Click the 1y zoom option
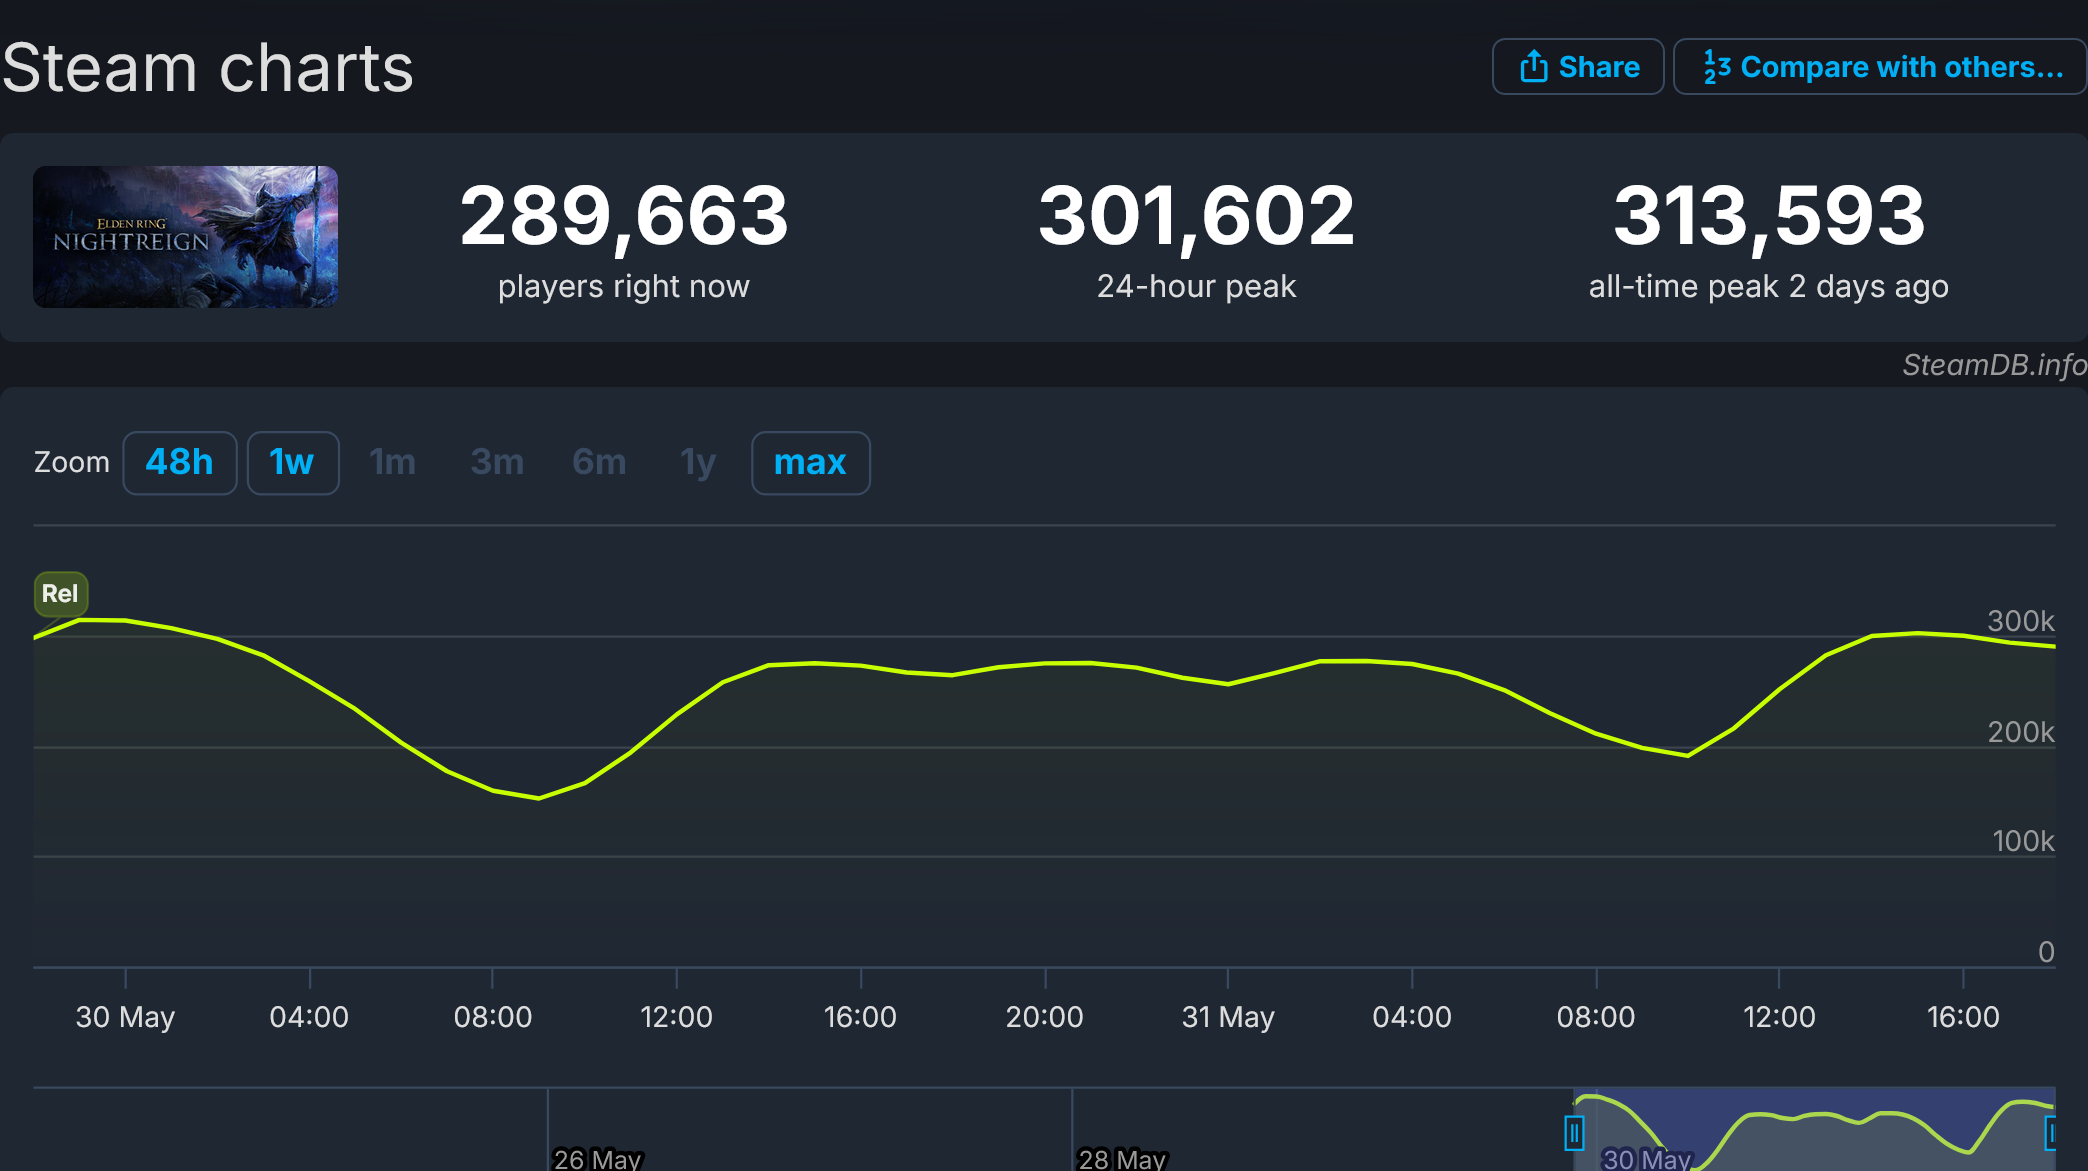 click(698, 463)
